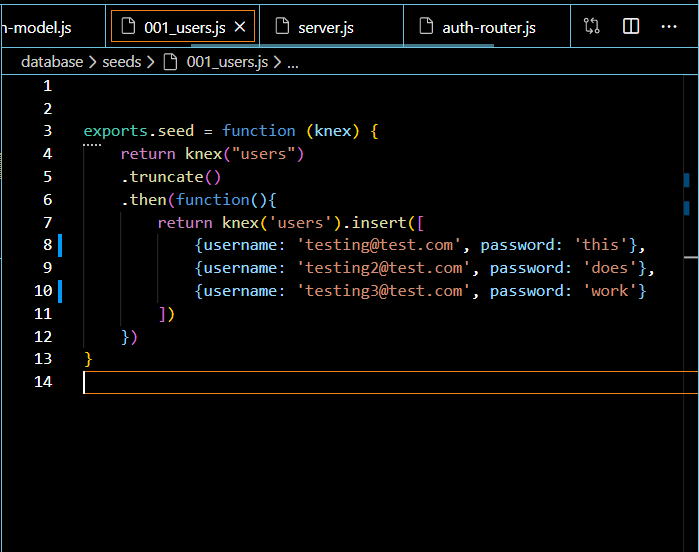This screenshot has width=699, height=552.
Task: Click line number 3 in the gutter
Action: [48, 131]
